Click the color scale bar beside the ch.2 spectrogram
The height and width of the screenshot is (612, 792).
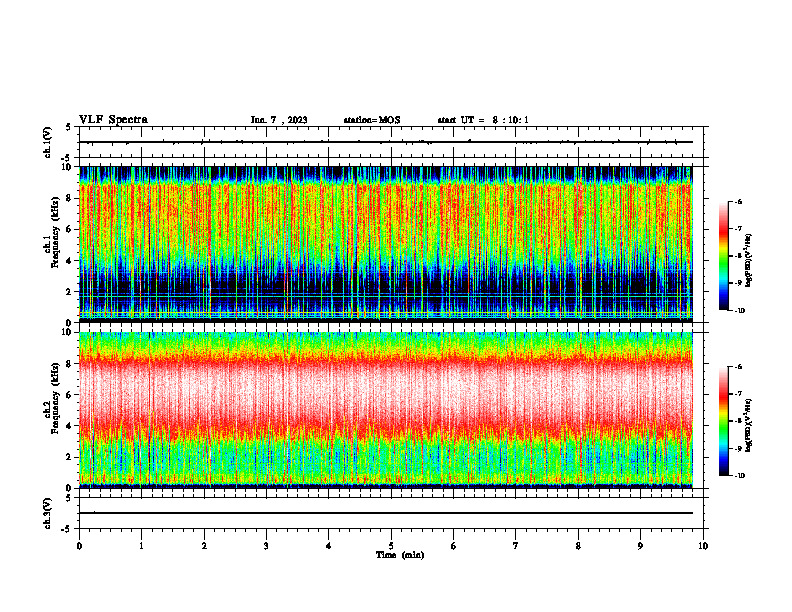[x=724, y=421]
